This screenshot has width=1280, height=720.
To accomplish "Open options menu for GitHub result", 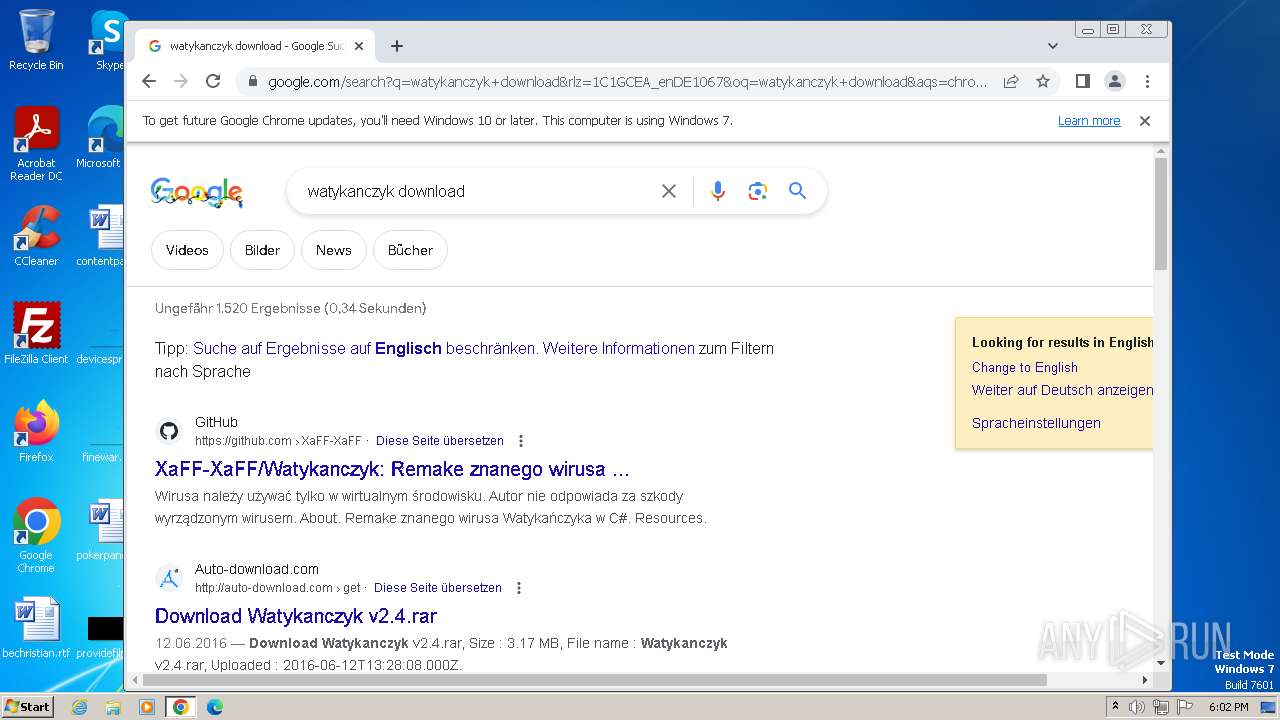I will point(520,441).
